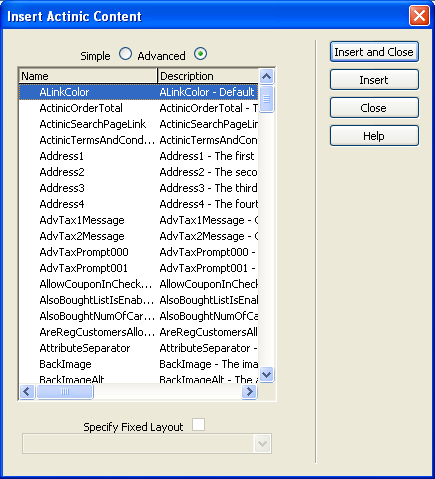
Task: Click the Insert button
Action: point(374,80)
